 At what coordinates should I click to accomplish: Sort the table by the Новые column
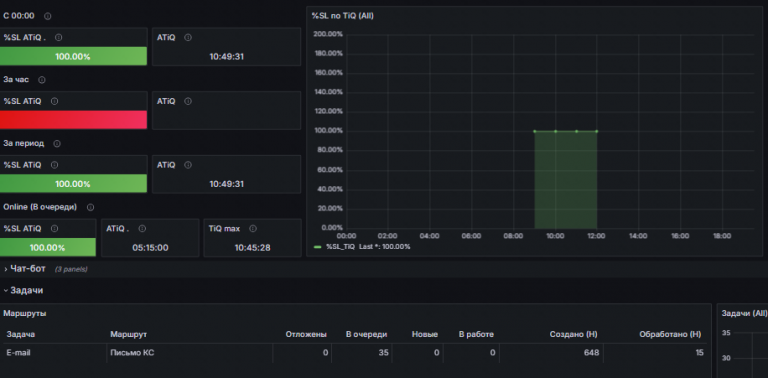tap(425, 334)
